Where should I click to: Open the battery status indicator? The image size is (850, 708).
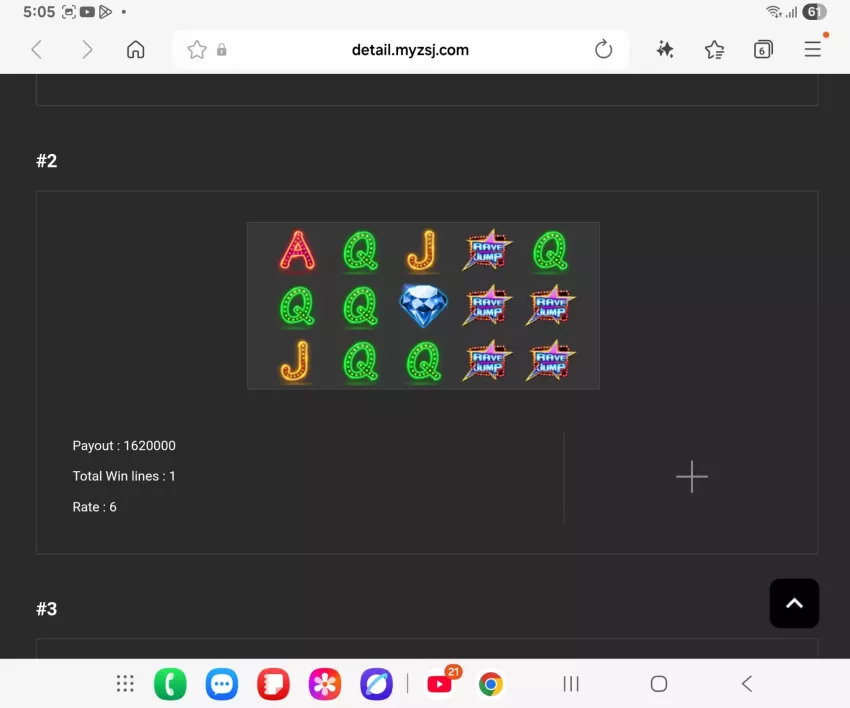click(x=814, y=11)
